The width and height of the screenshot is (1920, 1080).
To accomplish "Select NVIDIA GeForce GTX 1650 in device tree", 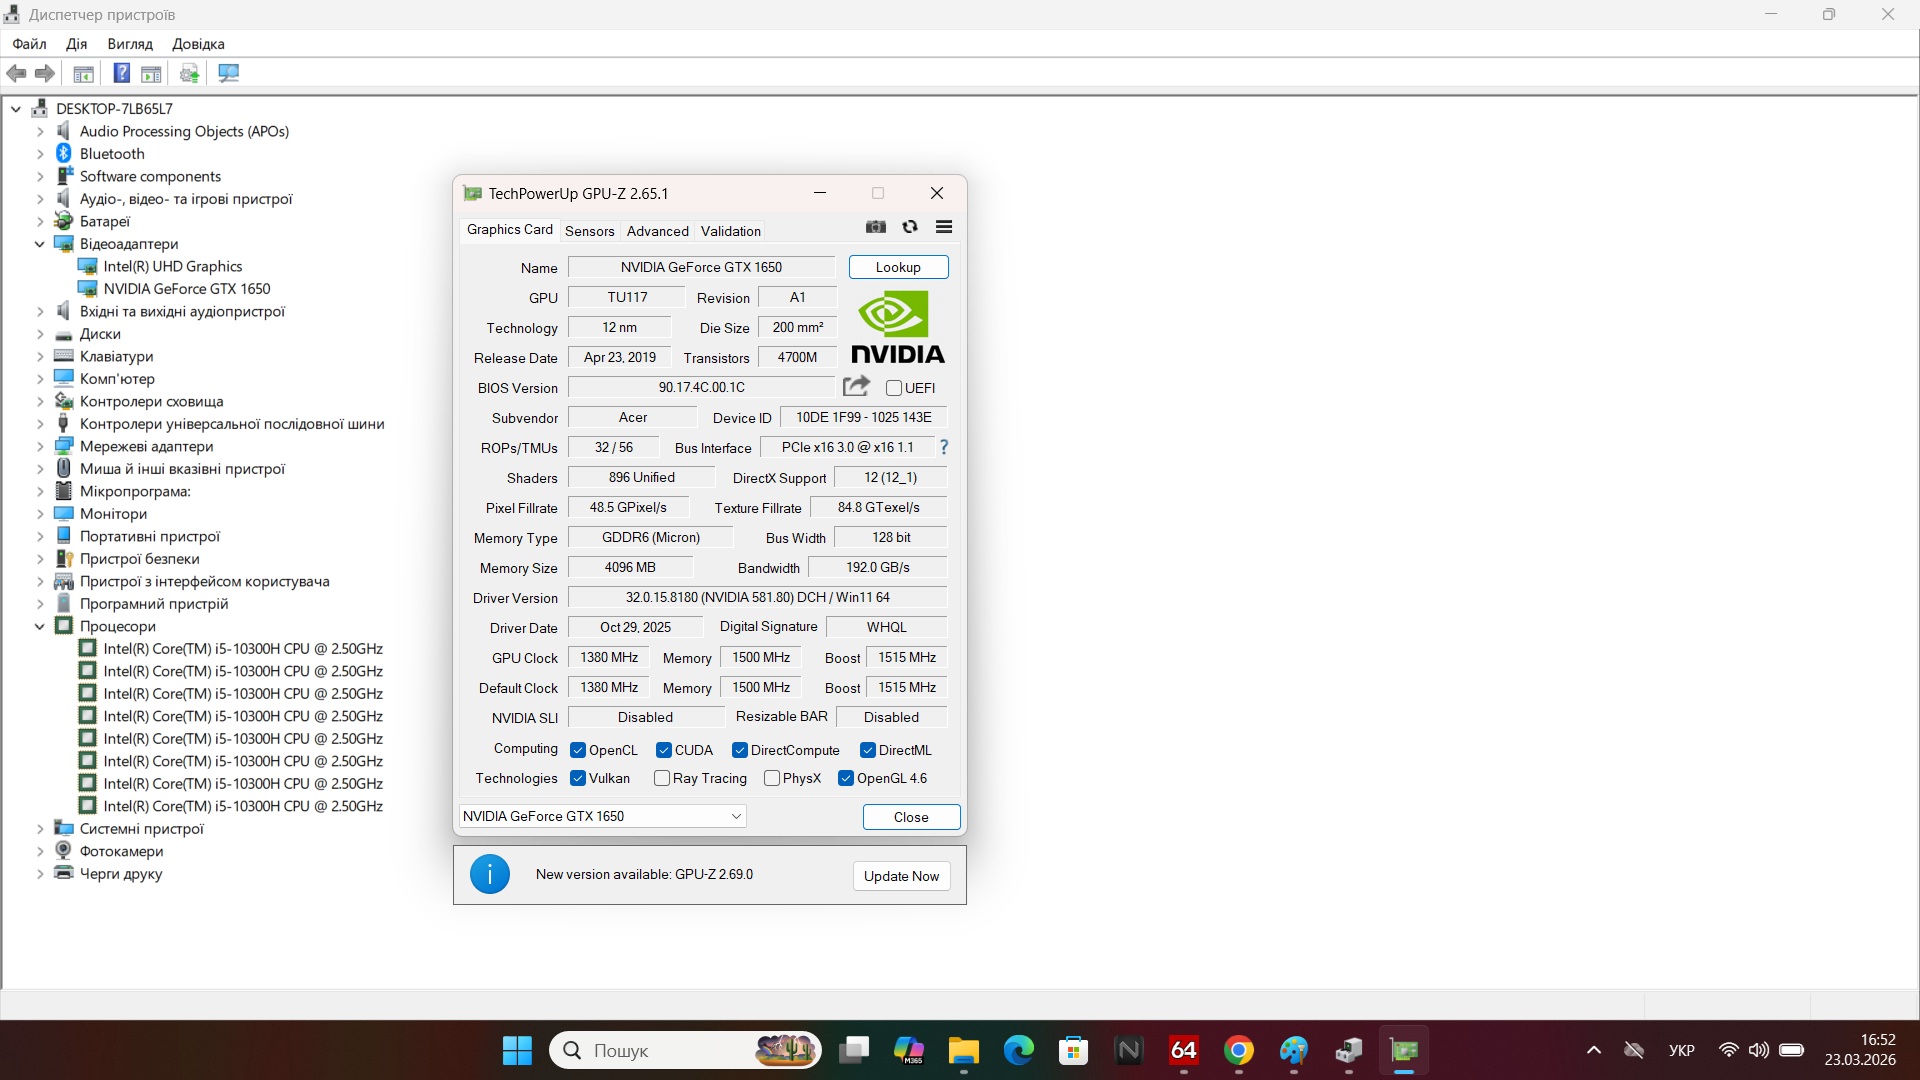I will [187, 289].
